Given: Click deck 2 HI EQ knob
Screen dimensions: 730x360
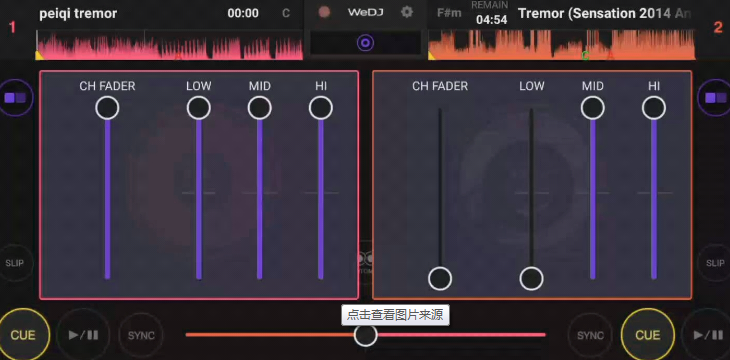Looking at the screenshot, I should (654, 108).
